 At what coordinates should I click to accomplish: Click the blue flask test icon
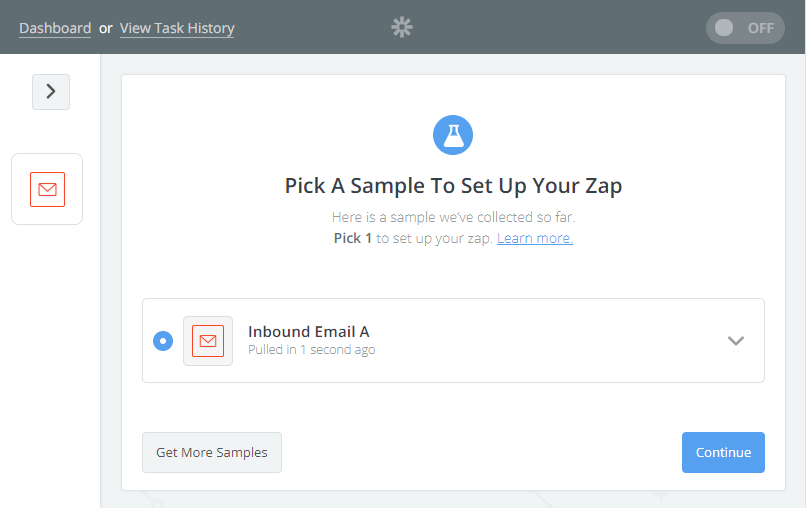[x=453, y=135]
